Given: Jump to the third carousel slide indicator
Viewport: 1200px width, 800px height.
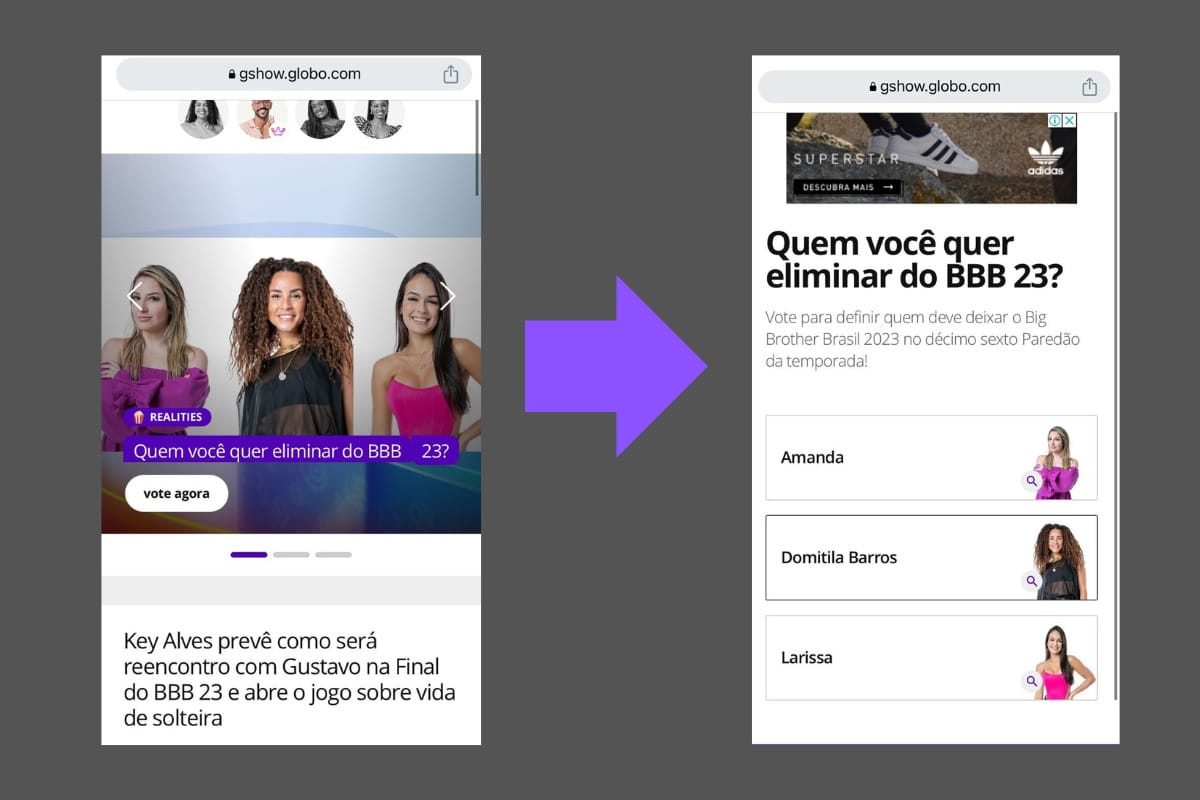Looking at the screenshot, I should (333, 554).
